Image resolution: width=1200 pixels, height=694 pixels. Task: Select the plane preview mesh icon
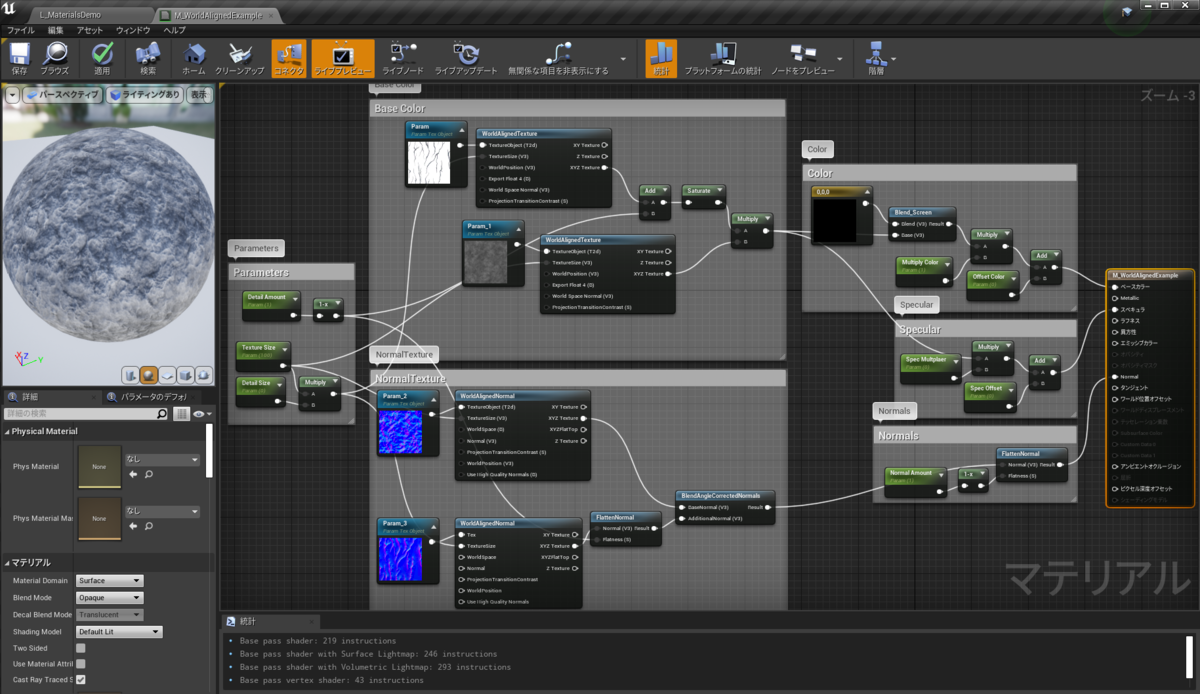[167, 375]
